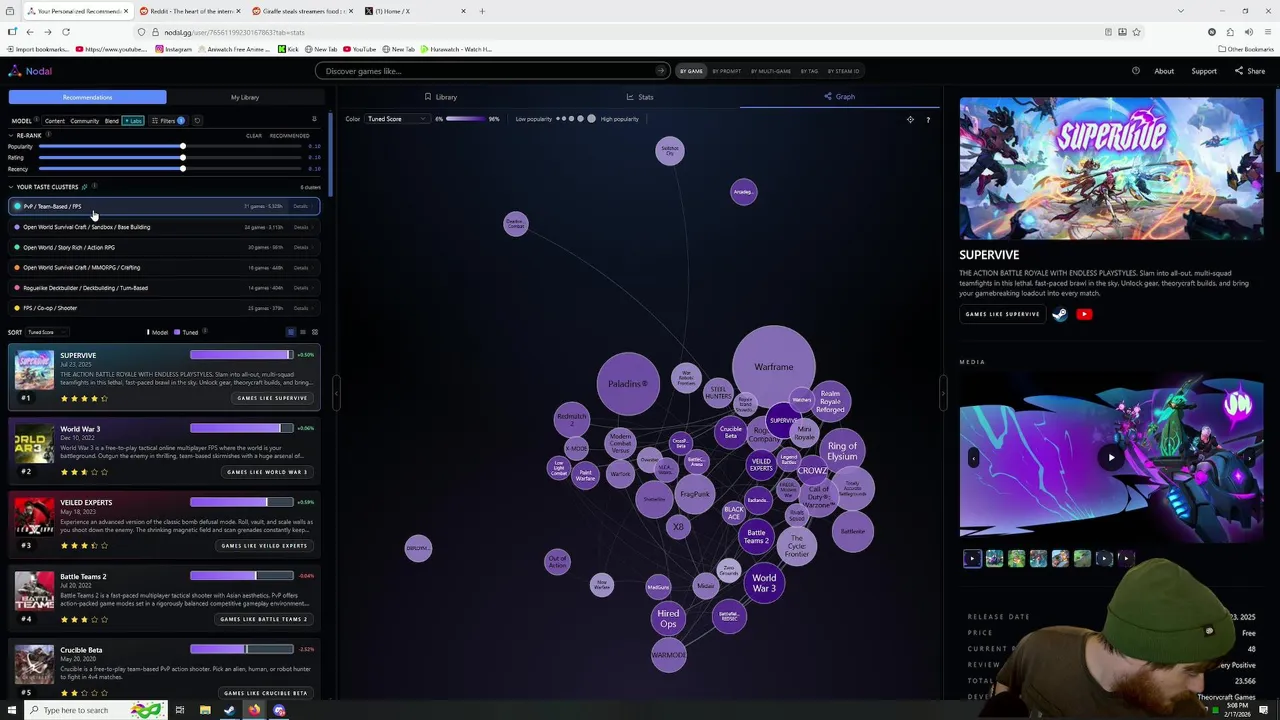
Task: Open the Graph view tab
Action: [840, 97]
